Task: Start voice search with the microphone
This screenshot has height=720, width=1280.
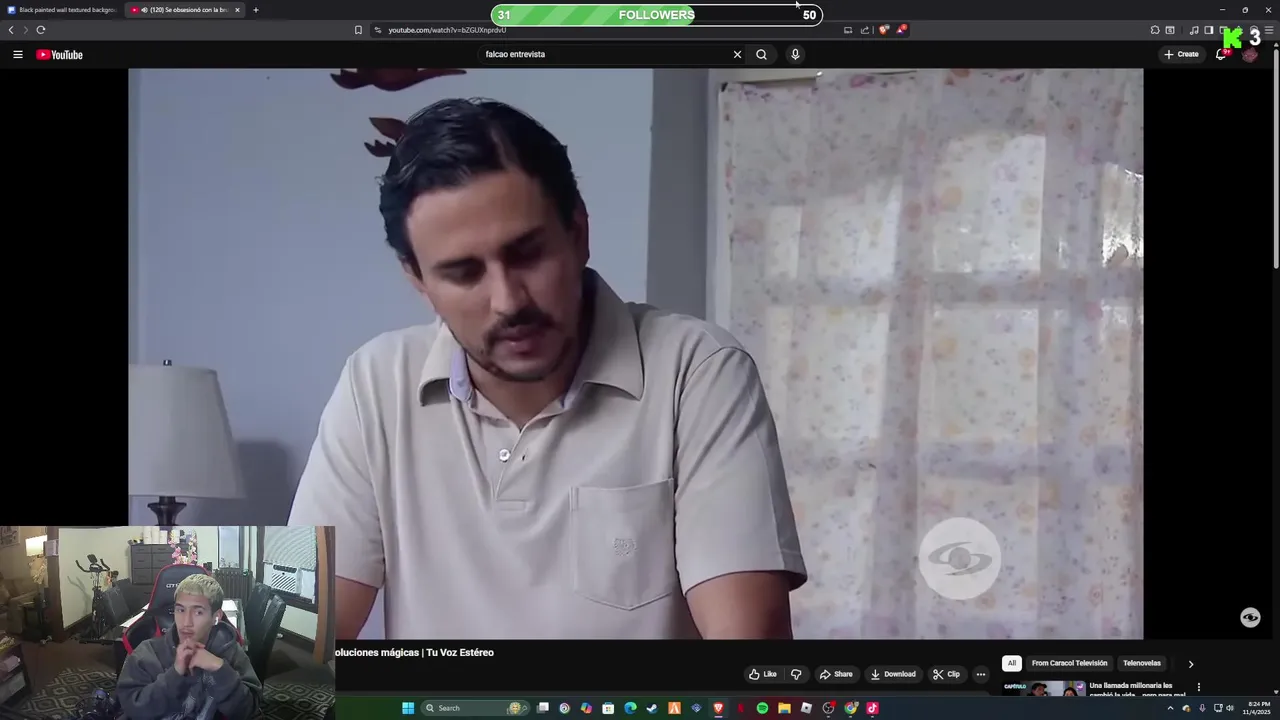Action: 795,54
